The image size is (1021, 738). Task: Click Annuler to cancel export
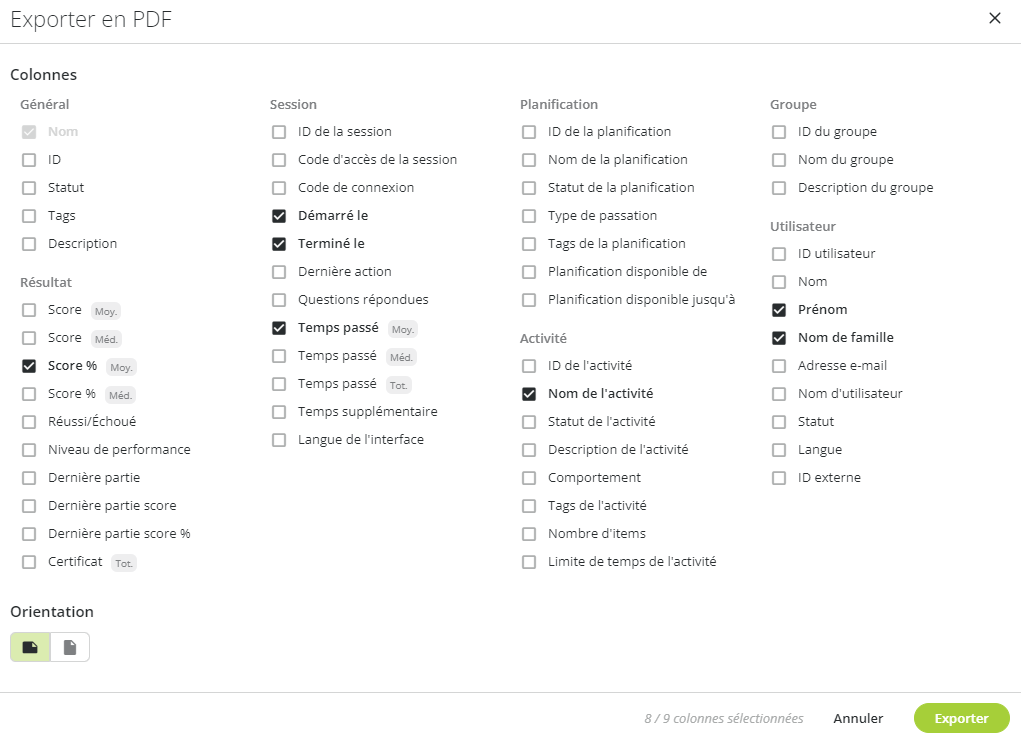click(x=858, y=718)
